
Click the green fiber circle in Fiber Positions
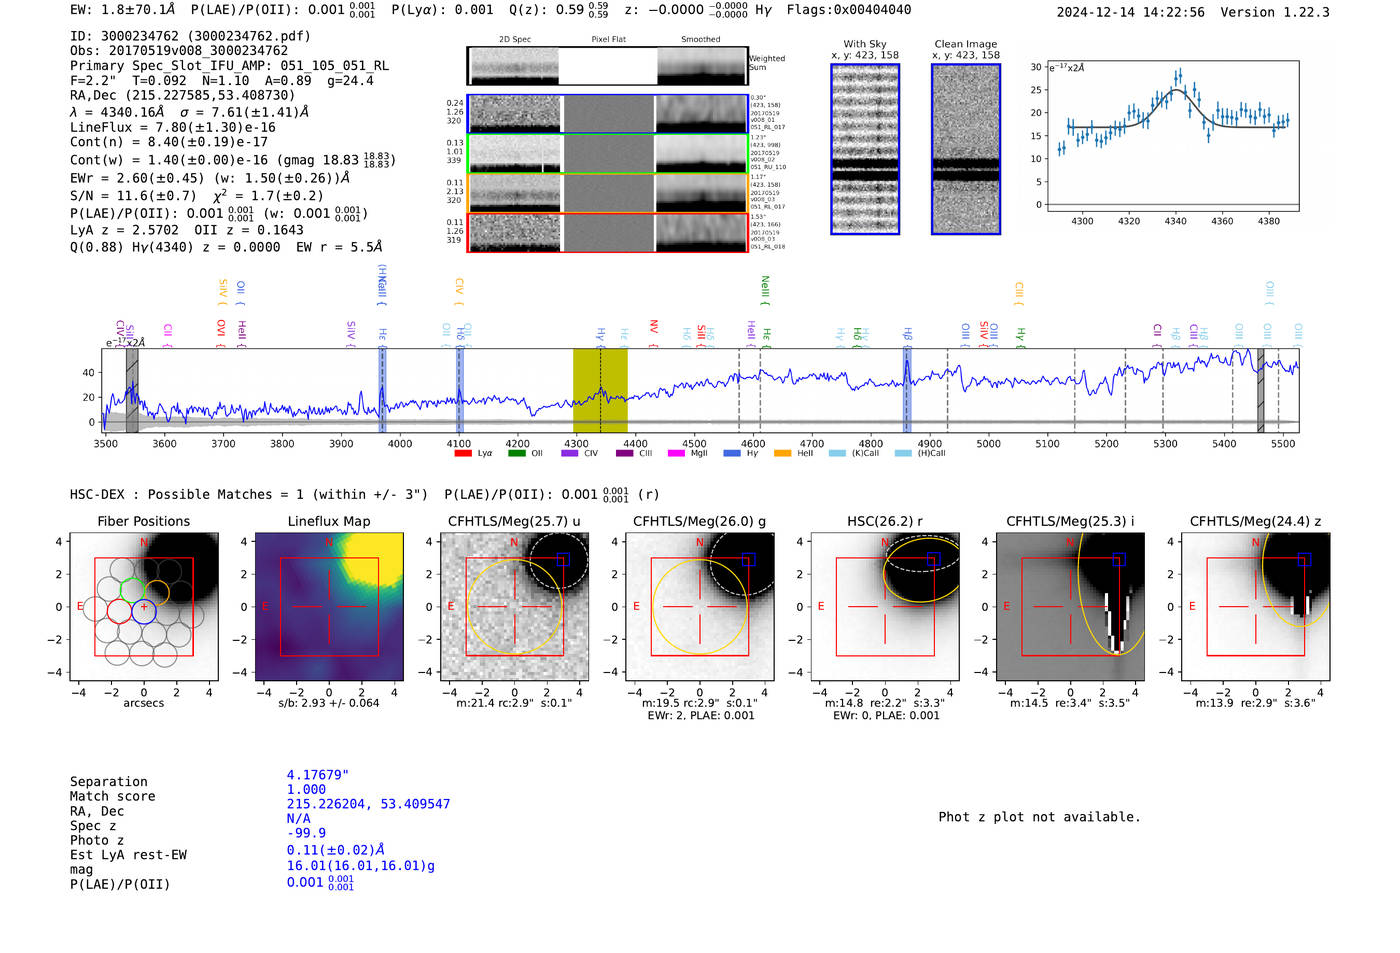(132, 590)
